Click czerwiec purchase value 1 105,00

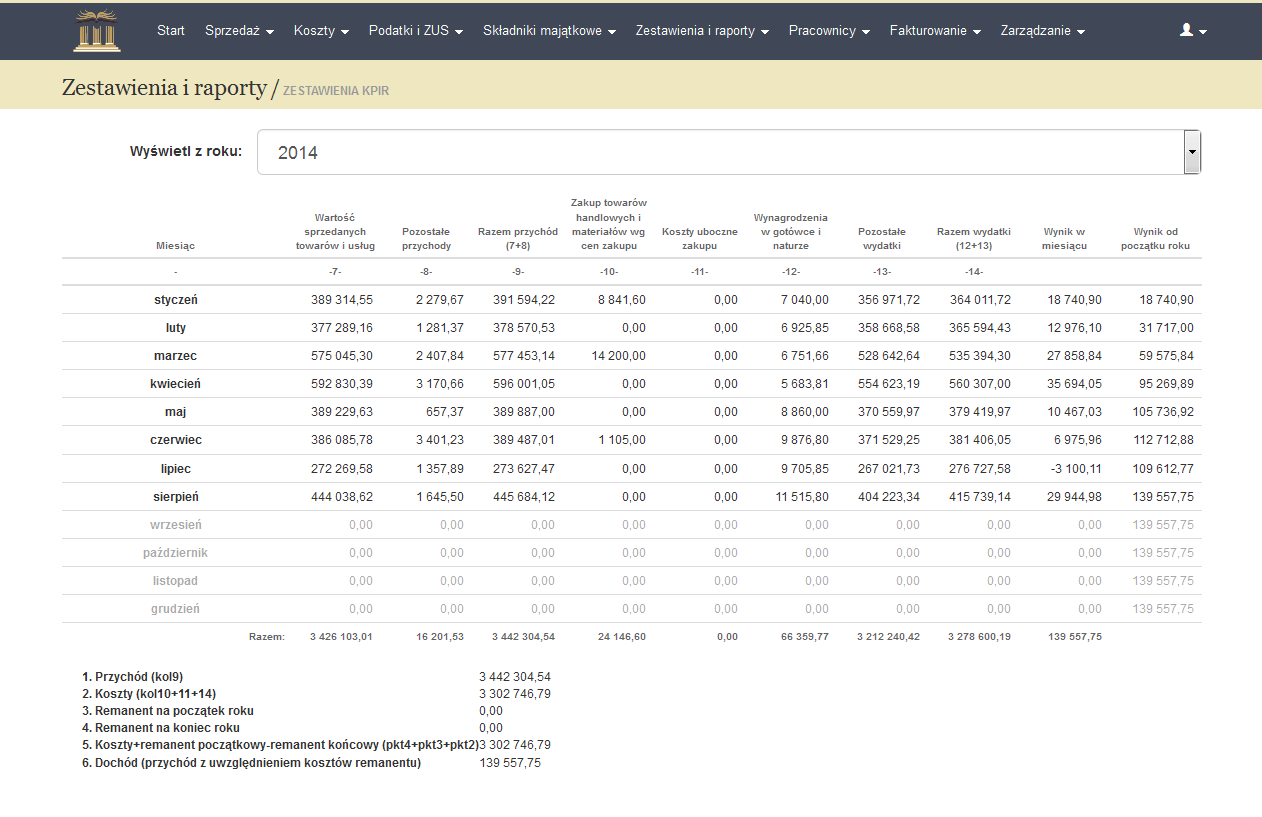pos(622,440)
